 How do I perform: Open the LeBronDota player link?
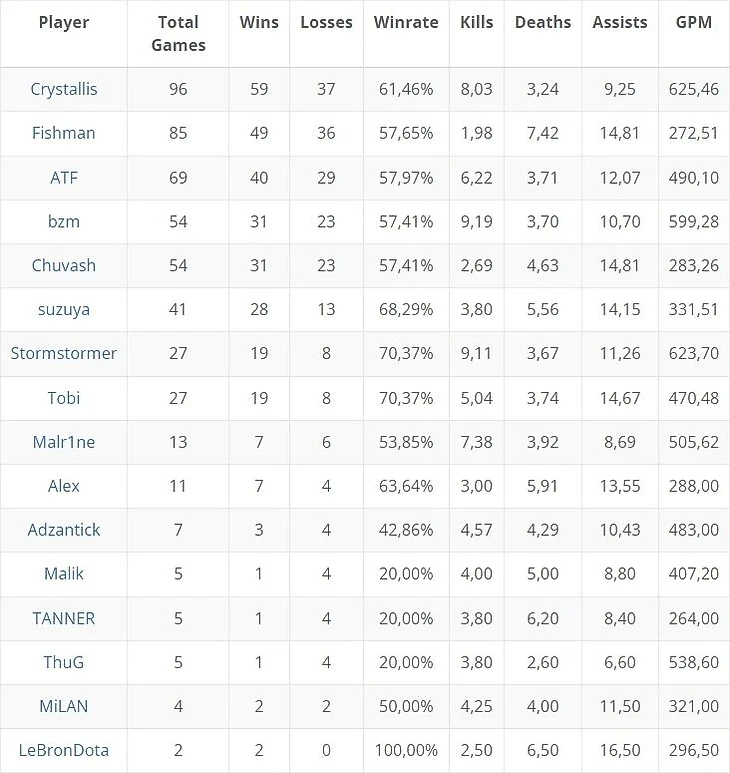tap(64, 750)
